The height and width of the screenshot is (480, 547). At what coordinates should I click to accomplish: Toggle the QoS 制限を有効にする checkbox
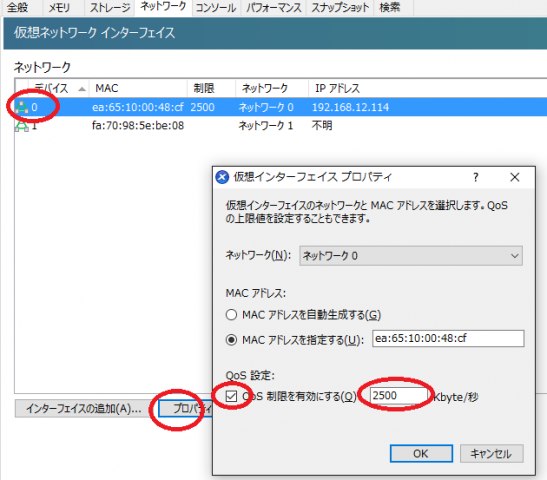[231, 396]
